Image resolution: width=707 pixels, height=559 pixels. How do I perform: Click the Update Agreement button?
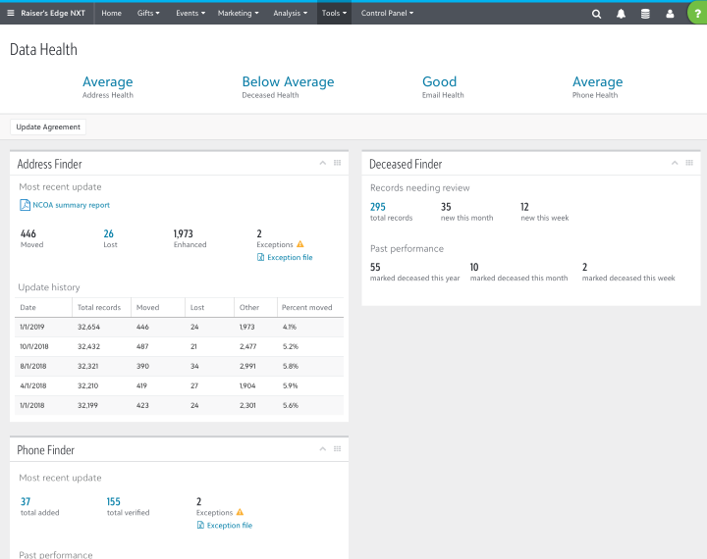[48, 127]
